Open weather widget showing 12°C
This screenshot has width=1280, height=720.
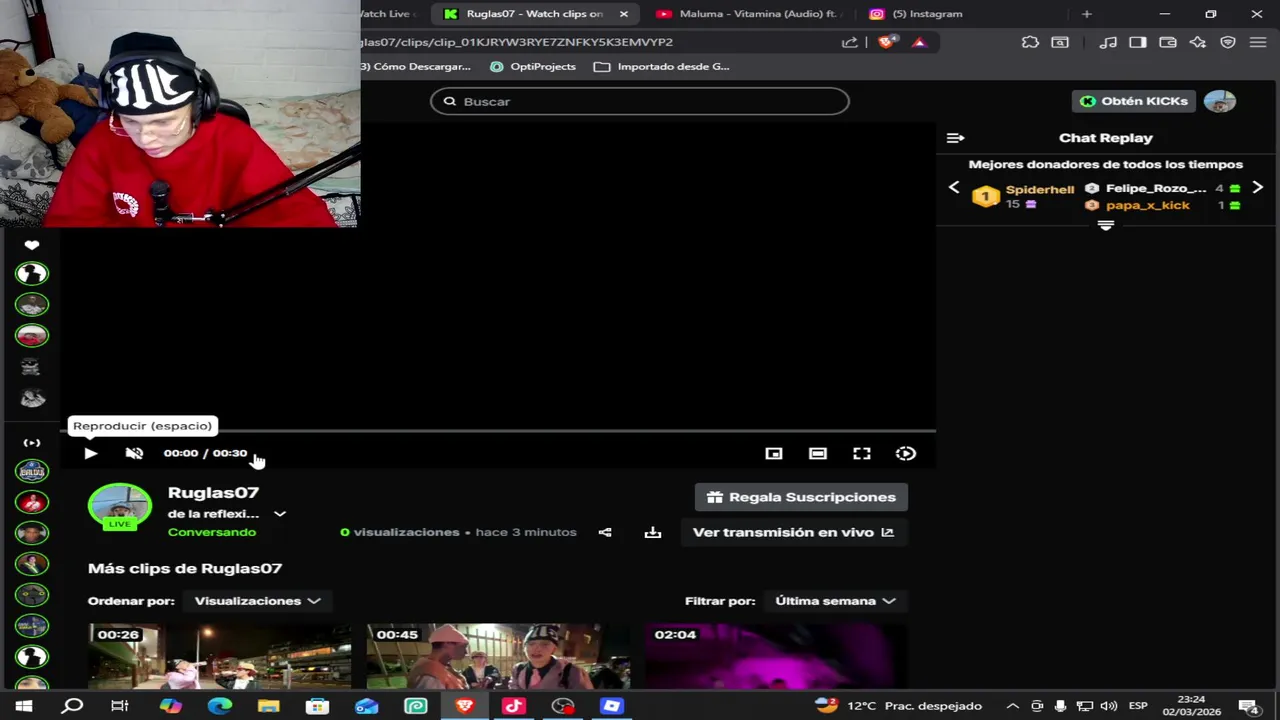pyautogui.click(x=898, y=706)
